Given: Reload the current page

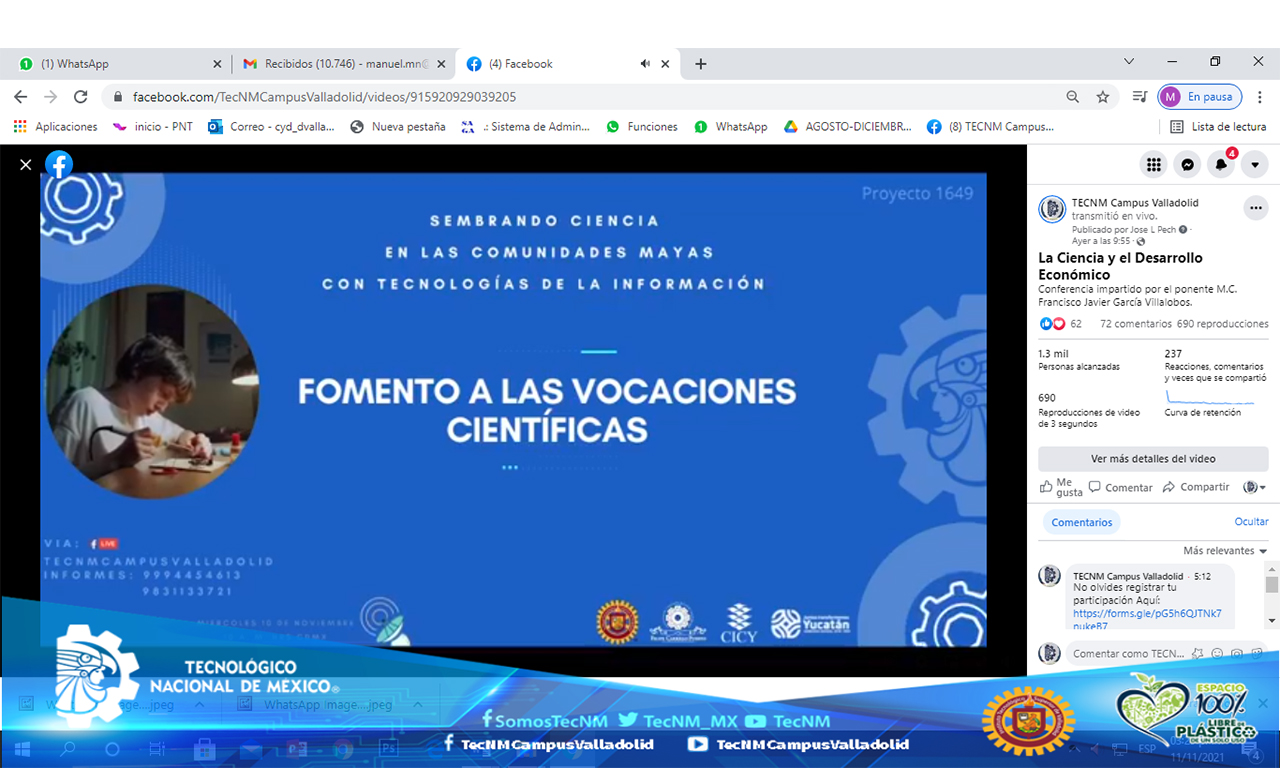Looking at the screenshot, I should 81,97.
